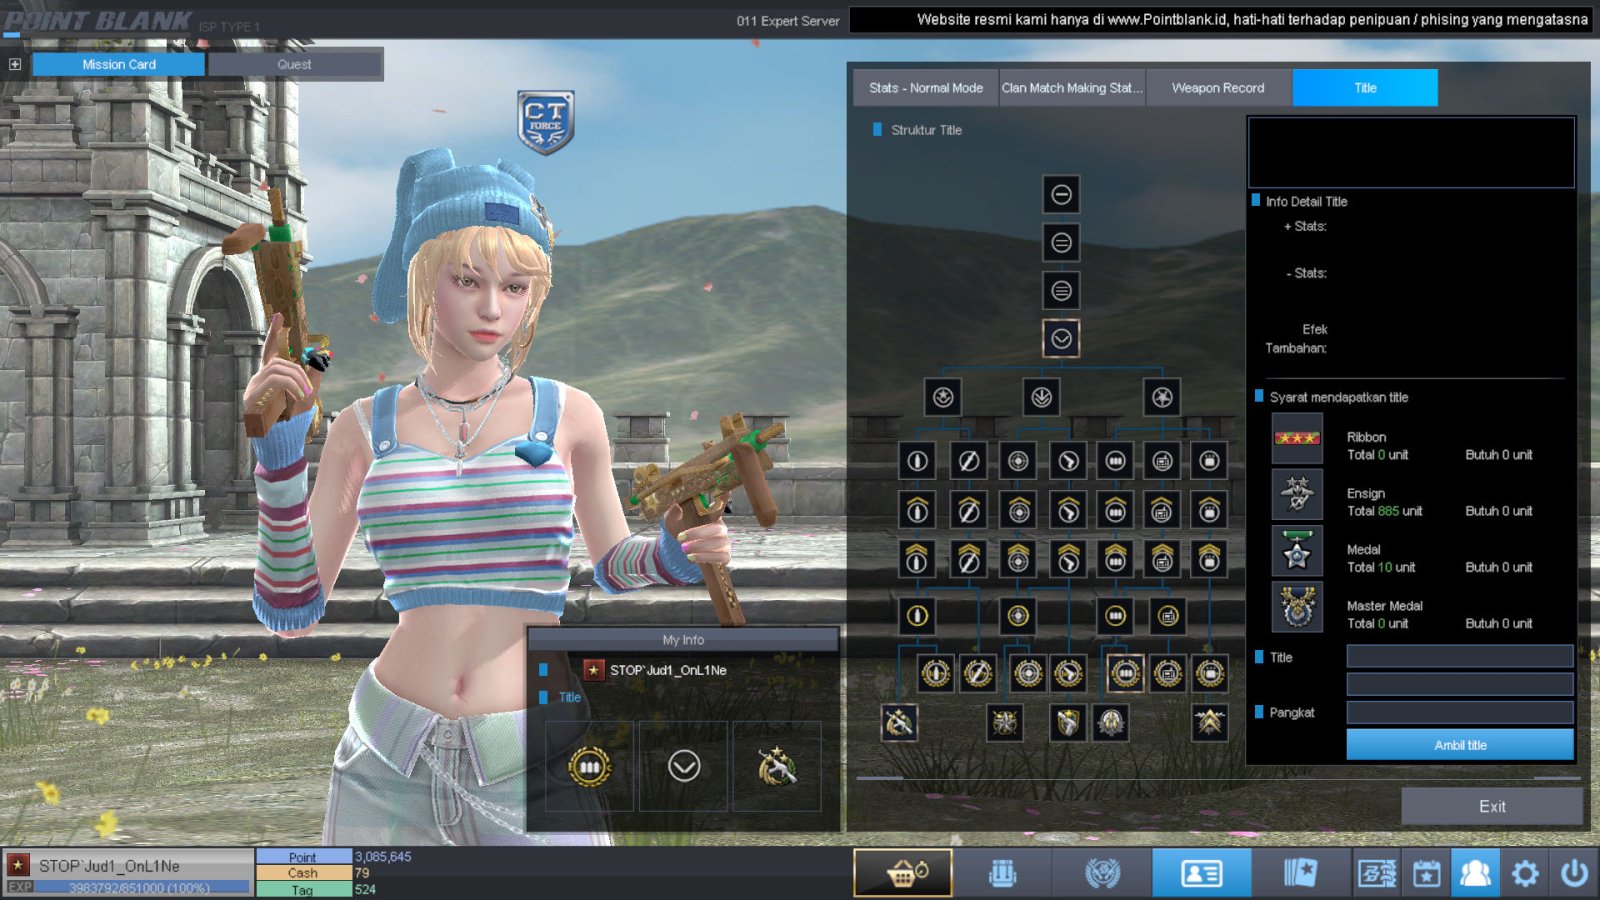This screenshot has width=1600, height=900.
Task: Open the settings gear icon
Action: (x=1525, y=873)
